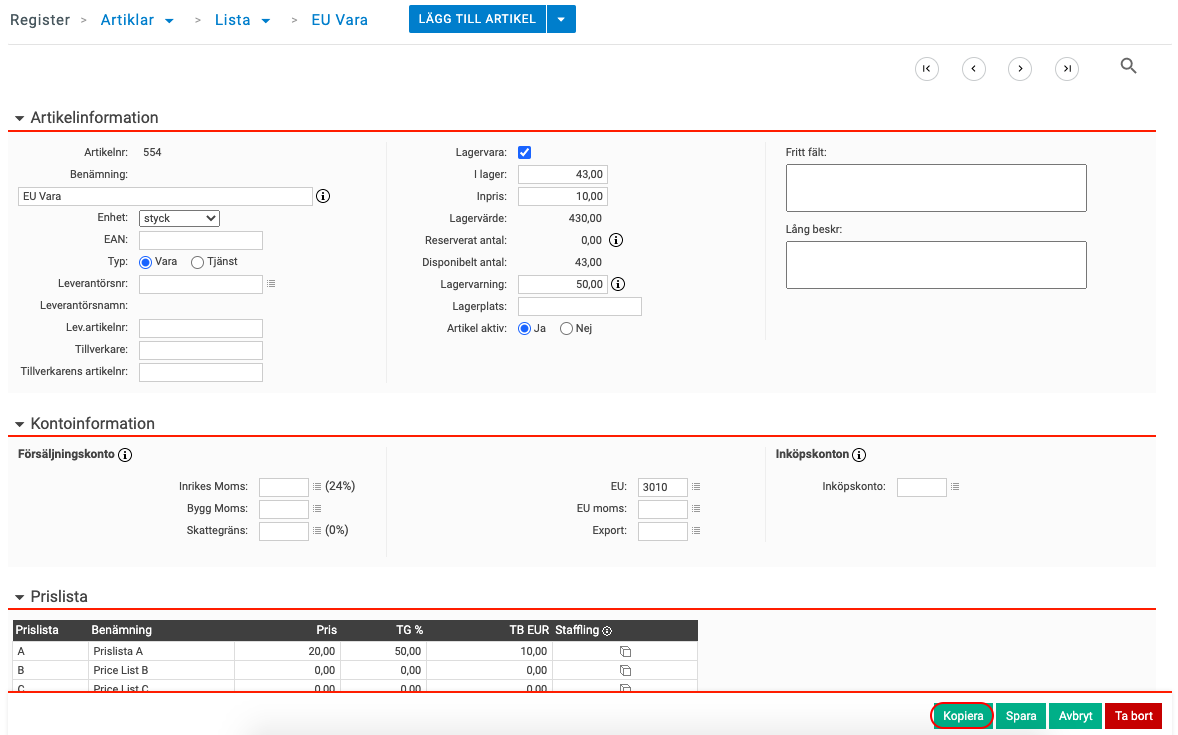The width and height of the screenshot is (1178, 735).
Task: Click the Avbryt button
Action: (1076, 716)
